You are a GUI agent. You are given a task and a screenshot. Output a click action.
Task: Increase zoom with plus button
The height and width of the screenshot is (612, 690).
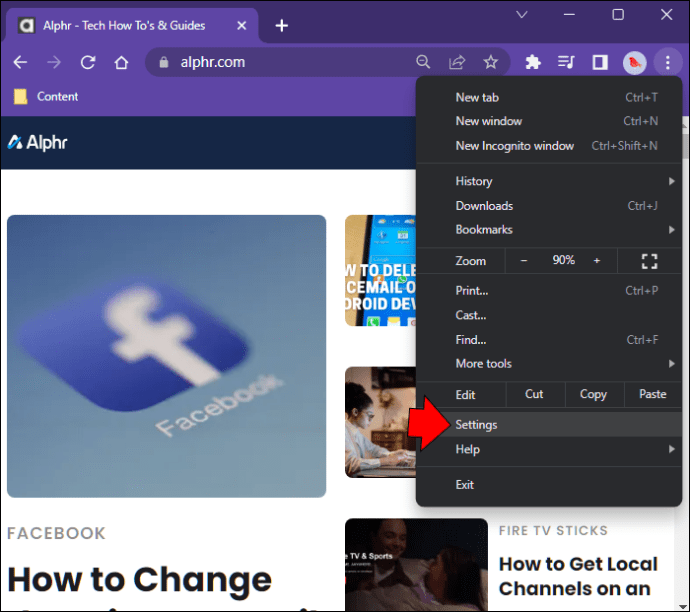point(597,260)
